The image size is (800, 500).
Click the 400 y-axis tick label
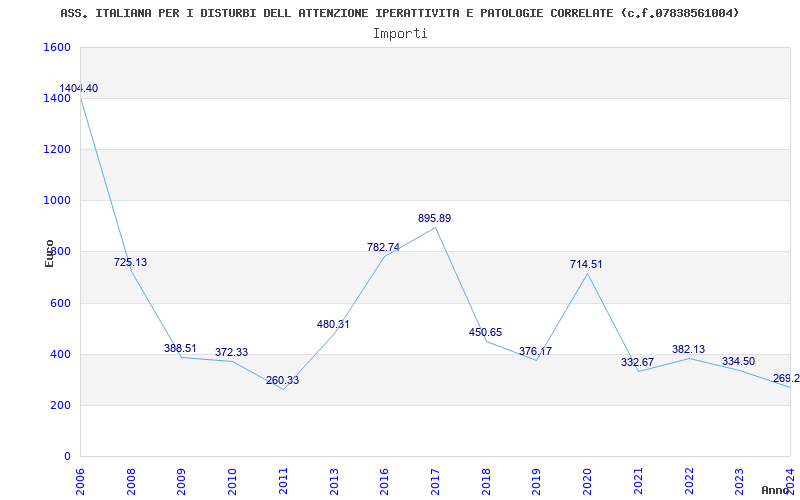coord(61,354)
